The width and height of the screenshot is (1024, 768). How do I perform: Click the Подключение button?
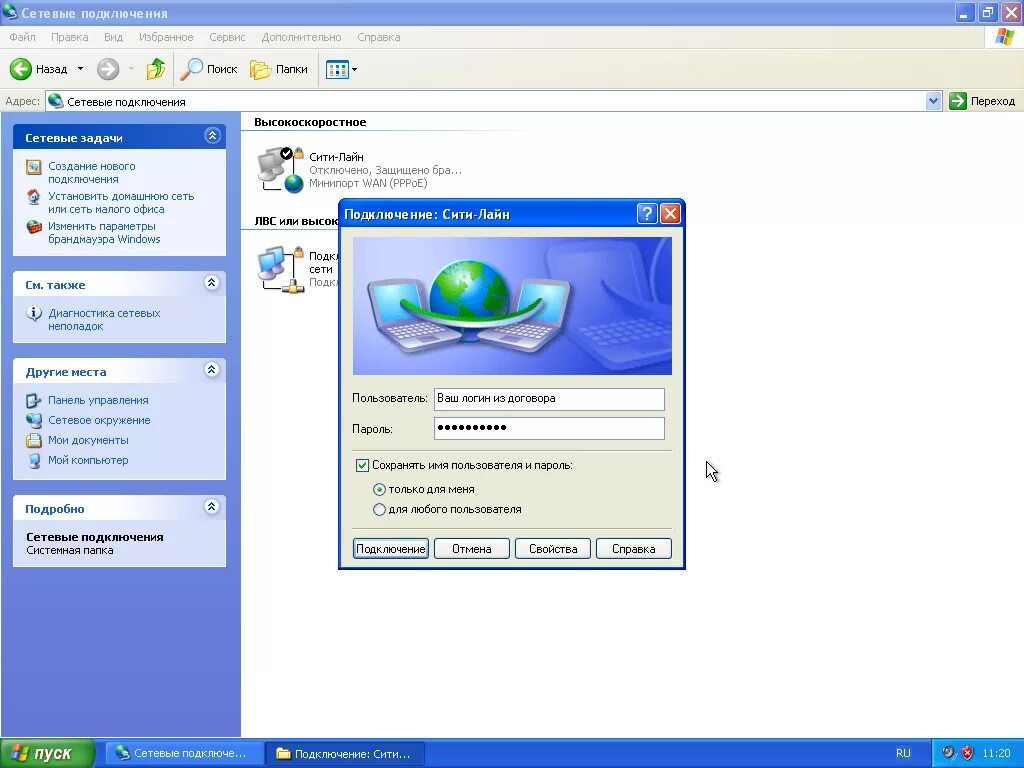[391, 549]
